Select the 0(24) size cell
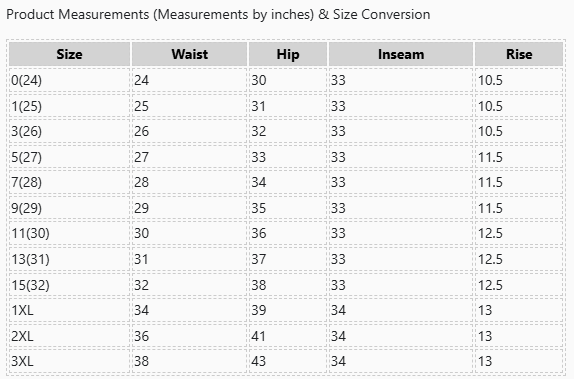The width and height of the screenshot is (574, 379). (70, 80)
